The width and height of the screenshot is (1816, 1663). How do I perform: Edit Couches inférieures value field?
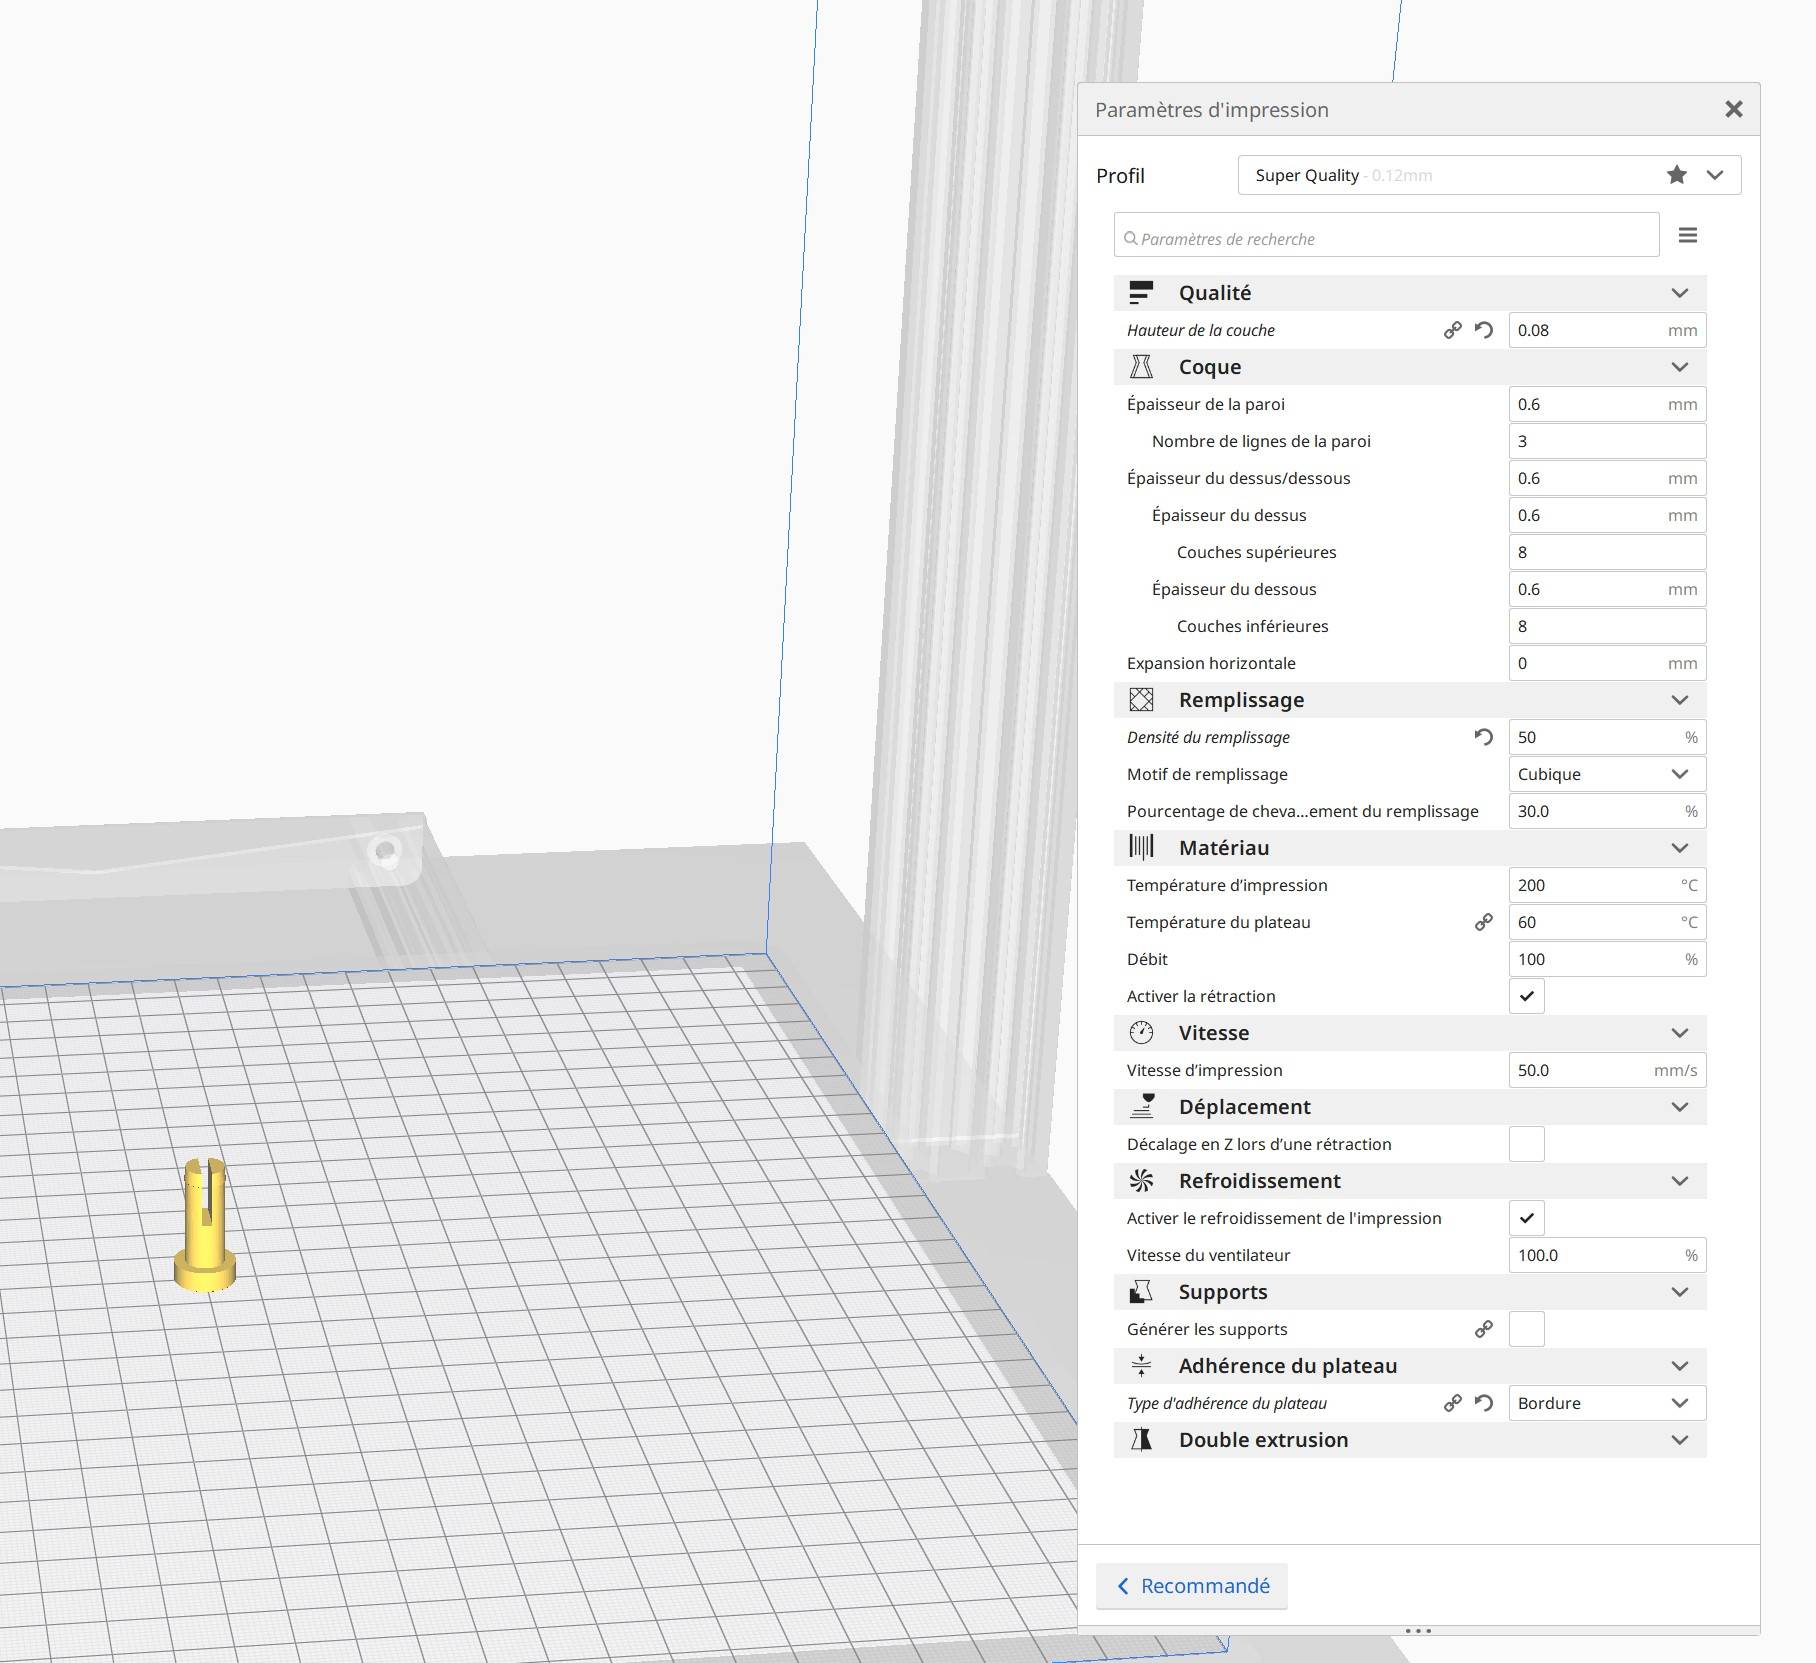coord(1607,626)
